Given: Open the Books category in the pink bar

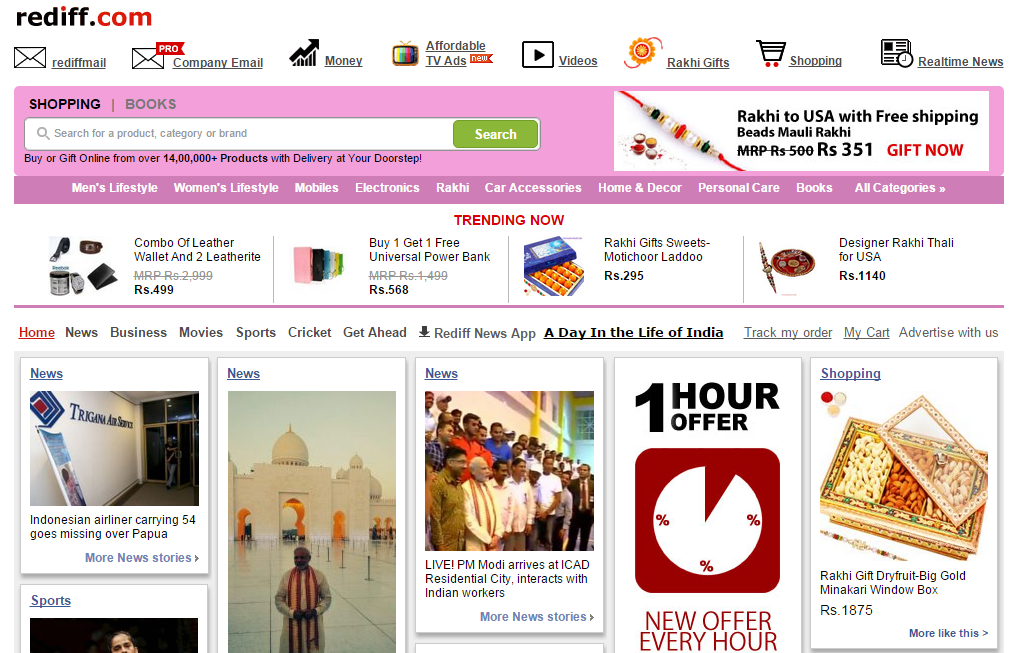Looking at the screenshot, I should coord(814,188).
